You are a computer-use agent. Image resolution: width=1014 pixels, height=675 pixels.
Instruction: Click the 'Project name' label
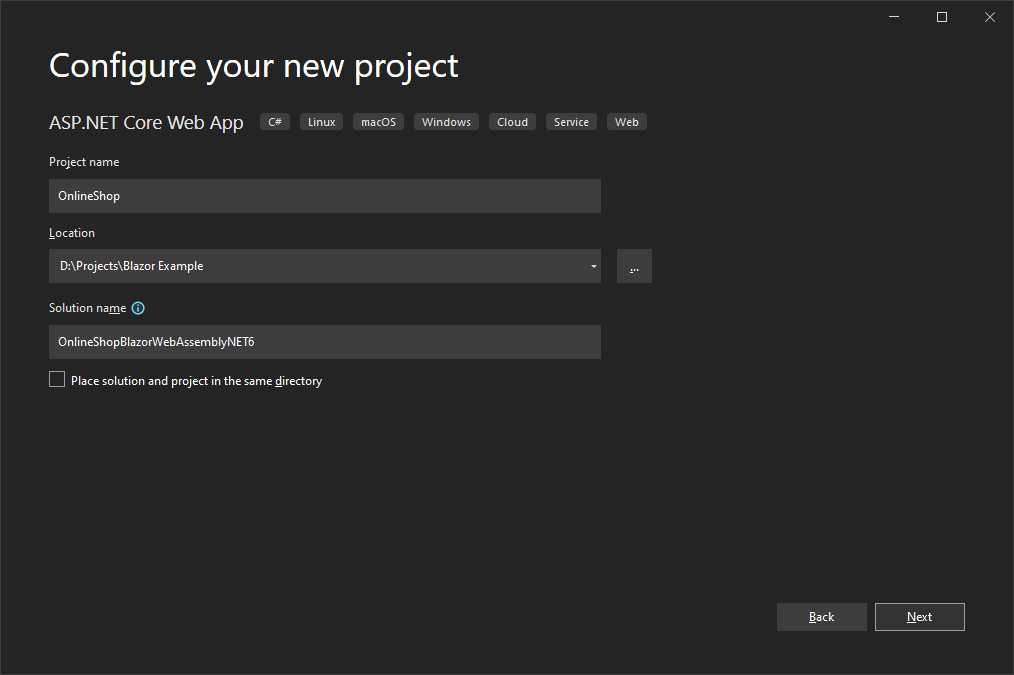click(84, 162)
